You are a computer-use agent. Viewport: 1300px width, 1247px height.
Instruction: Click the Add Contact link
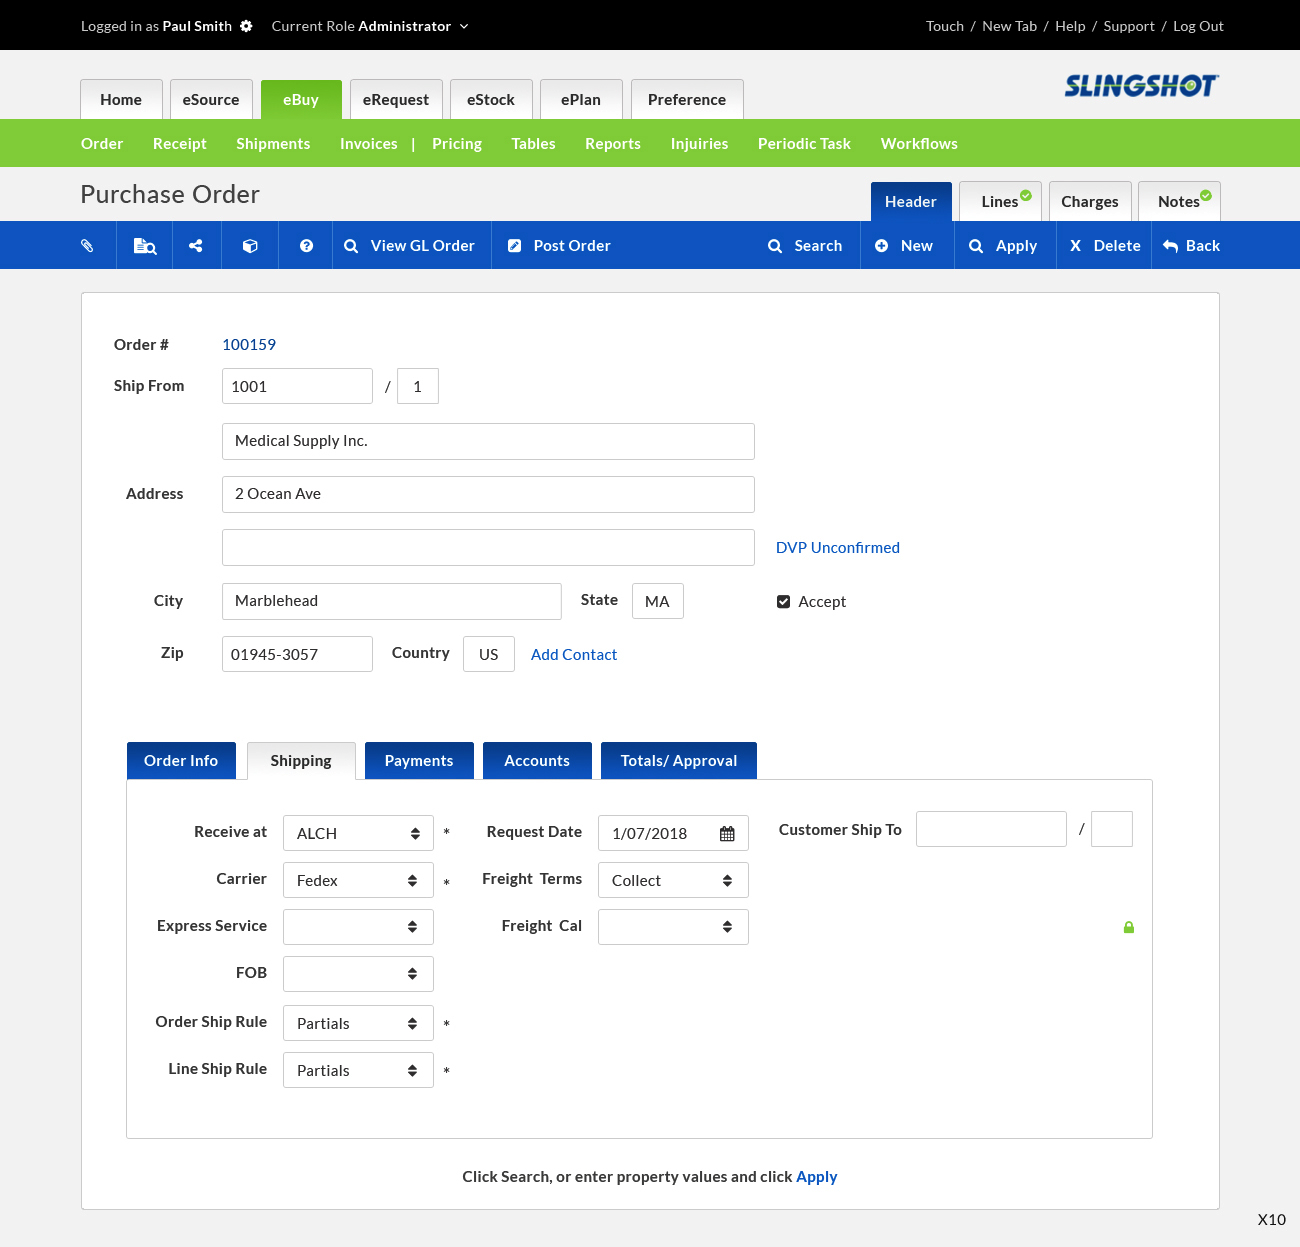tap(574, 655)
